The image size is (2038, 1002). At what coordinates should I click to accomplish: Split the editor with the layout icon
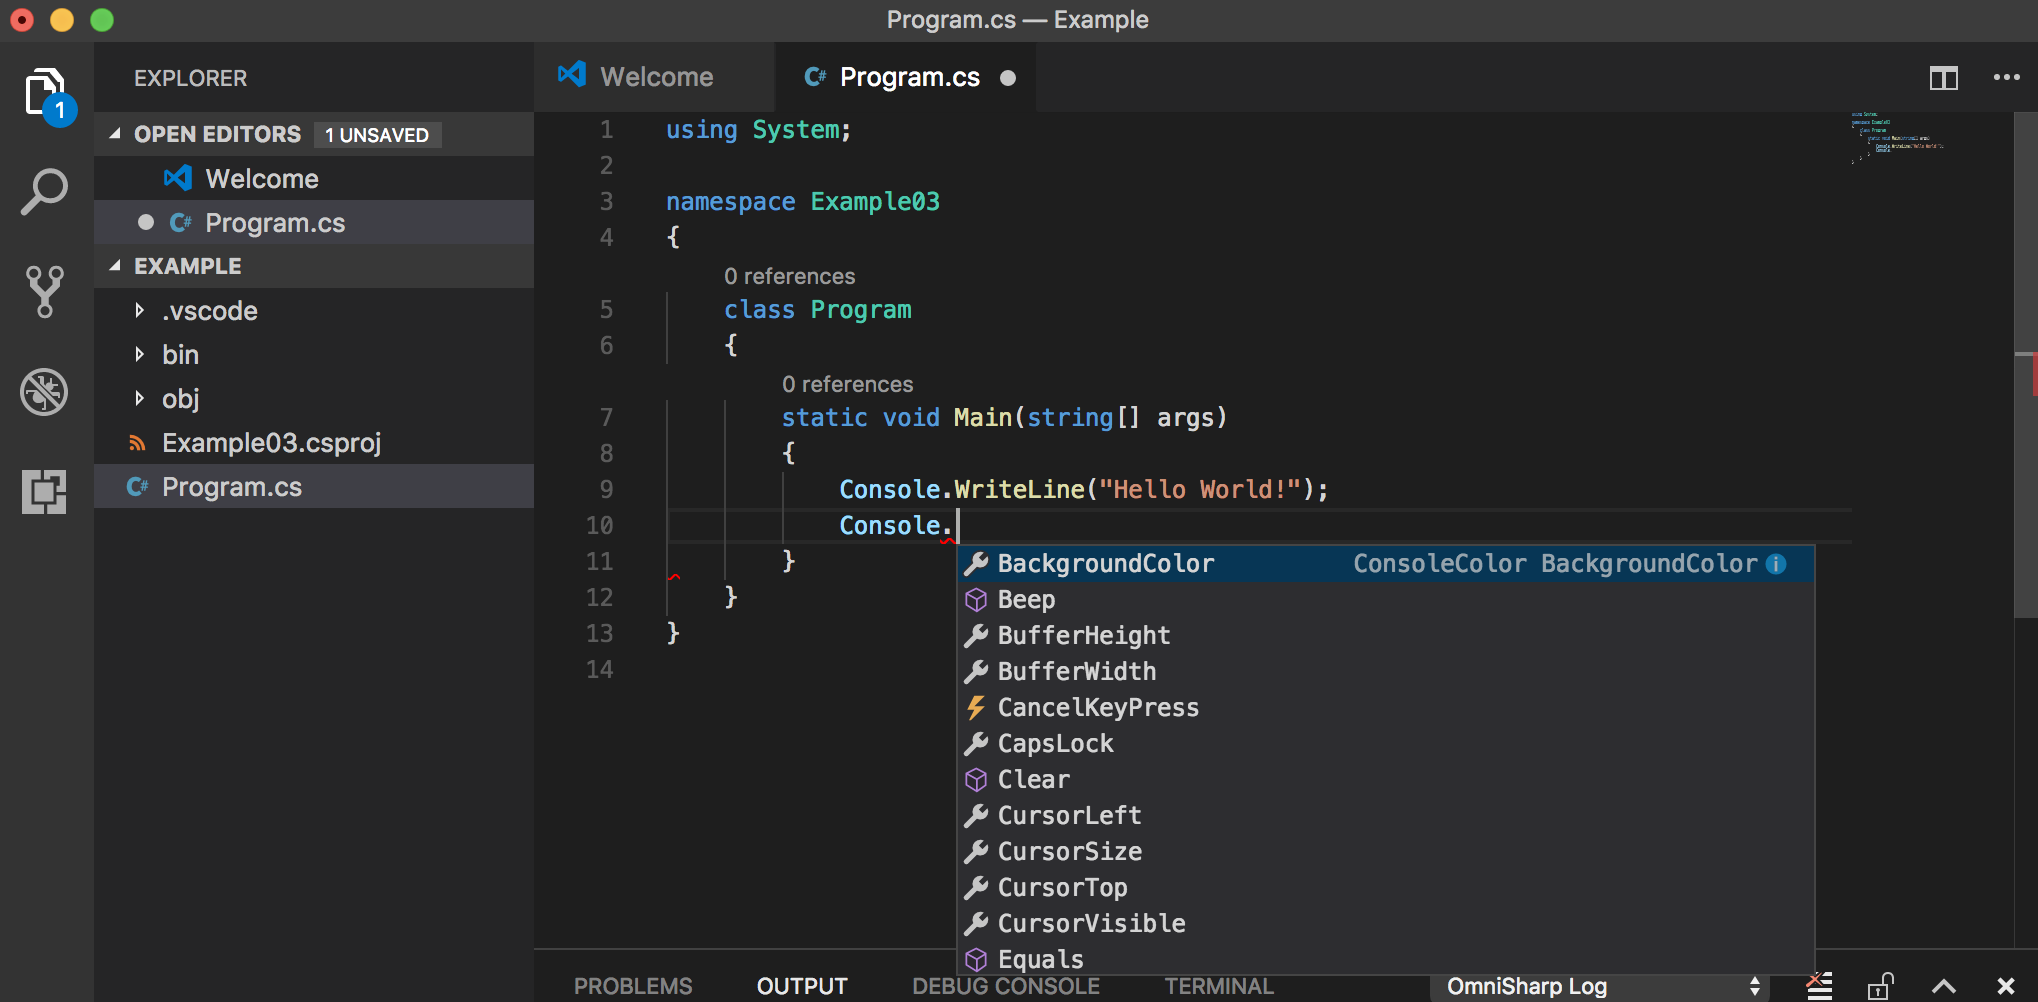(x=1943, y=78)
